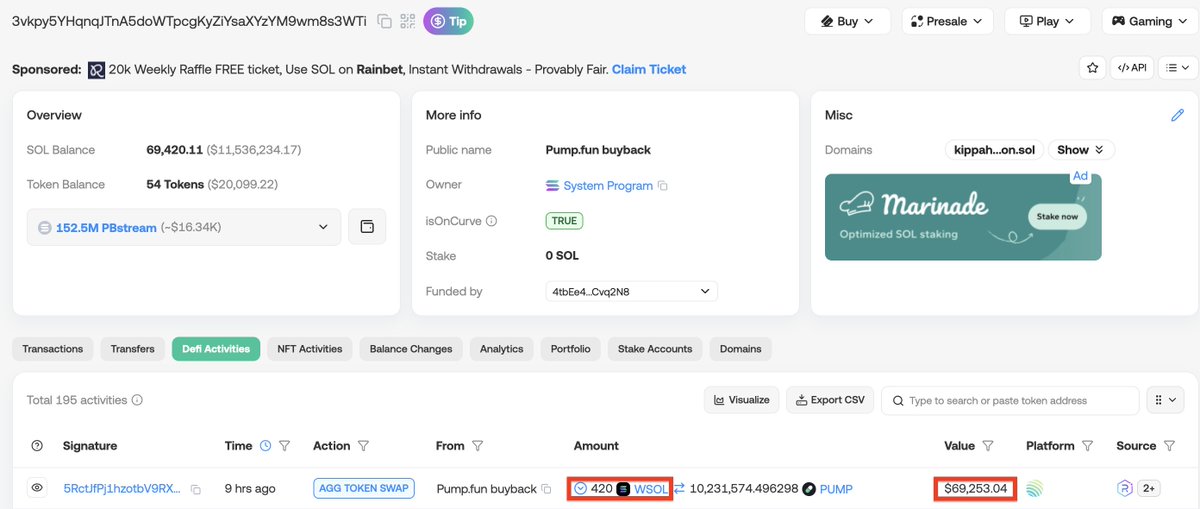Viewport: 1200px width, 509px height.
Task: Select the Defi Activities tab
Action: tap(216, 349)
